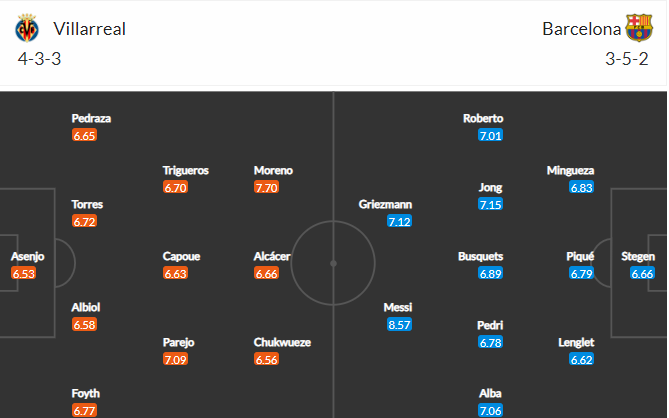Select Trigueros in Villarreal midfield
The width and height of the screenshot is (669, 418).
[x=186, y=170]
